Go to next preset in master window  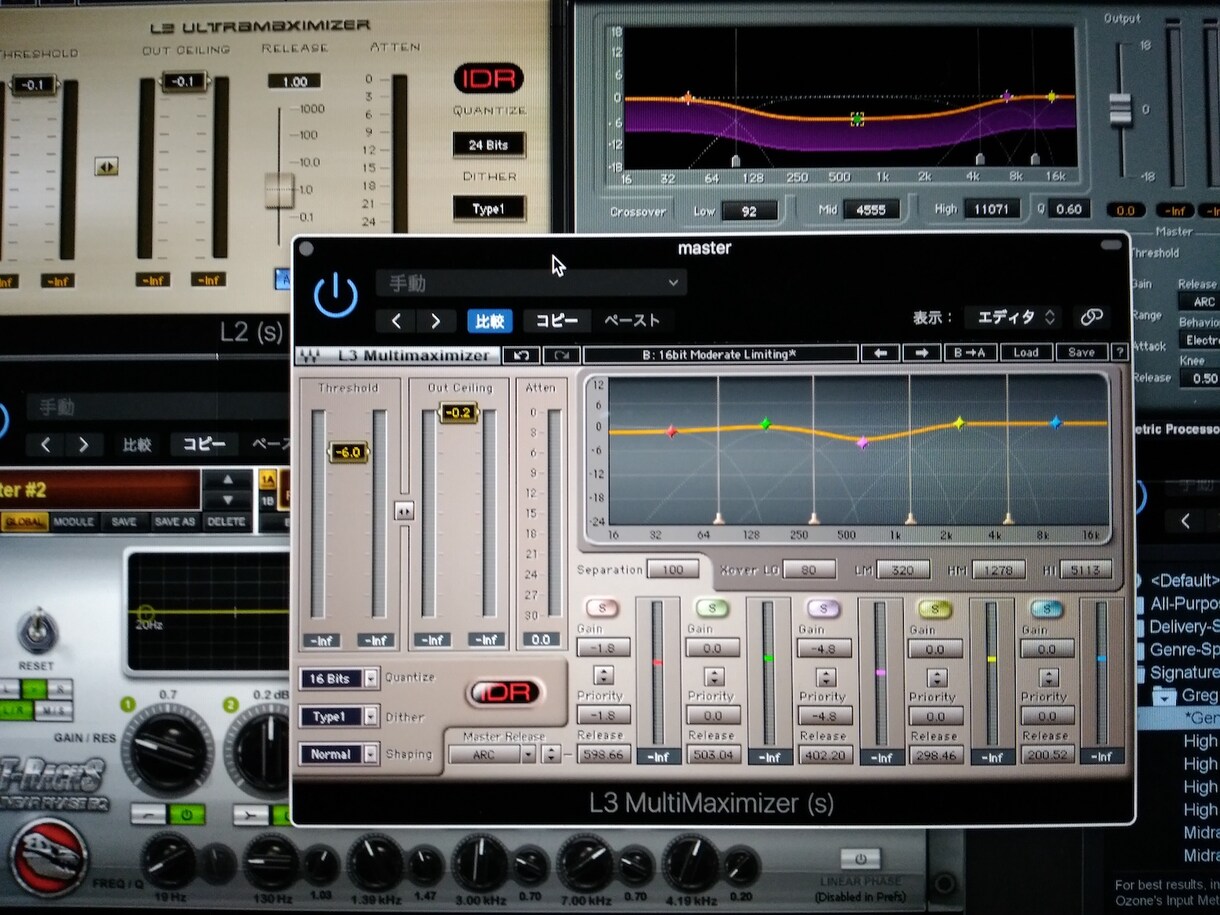pos(435,321)
